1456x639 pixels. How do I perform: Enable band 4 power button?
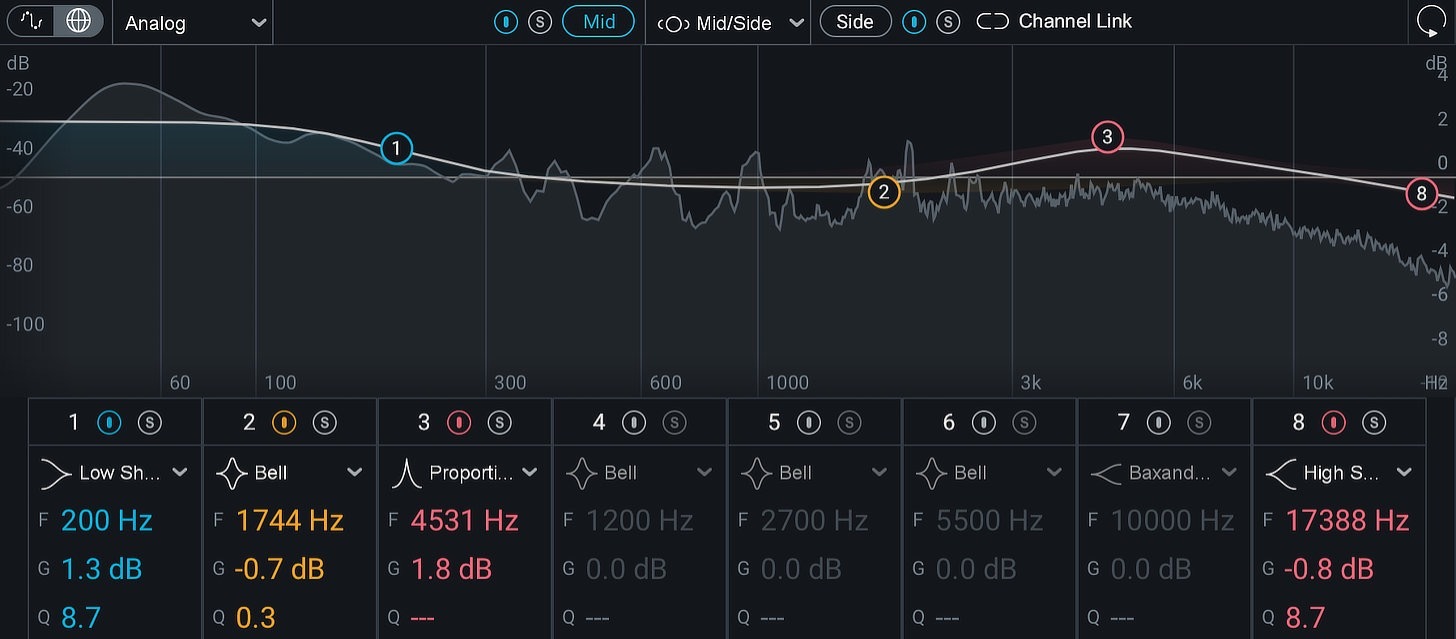635,423
